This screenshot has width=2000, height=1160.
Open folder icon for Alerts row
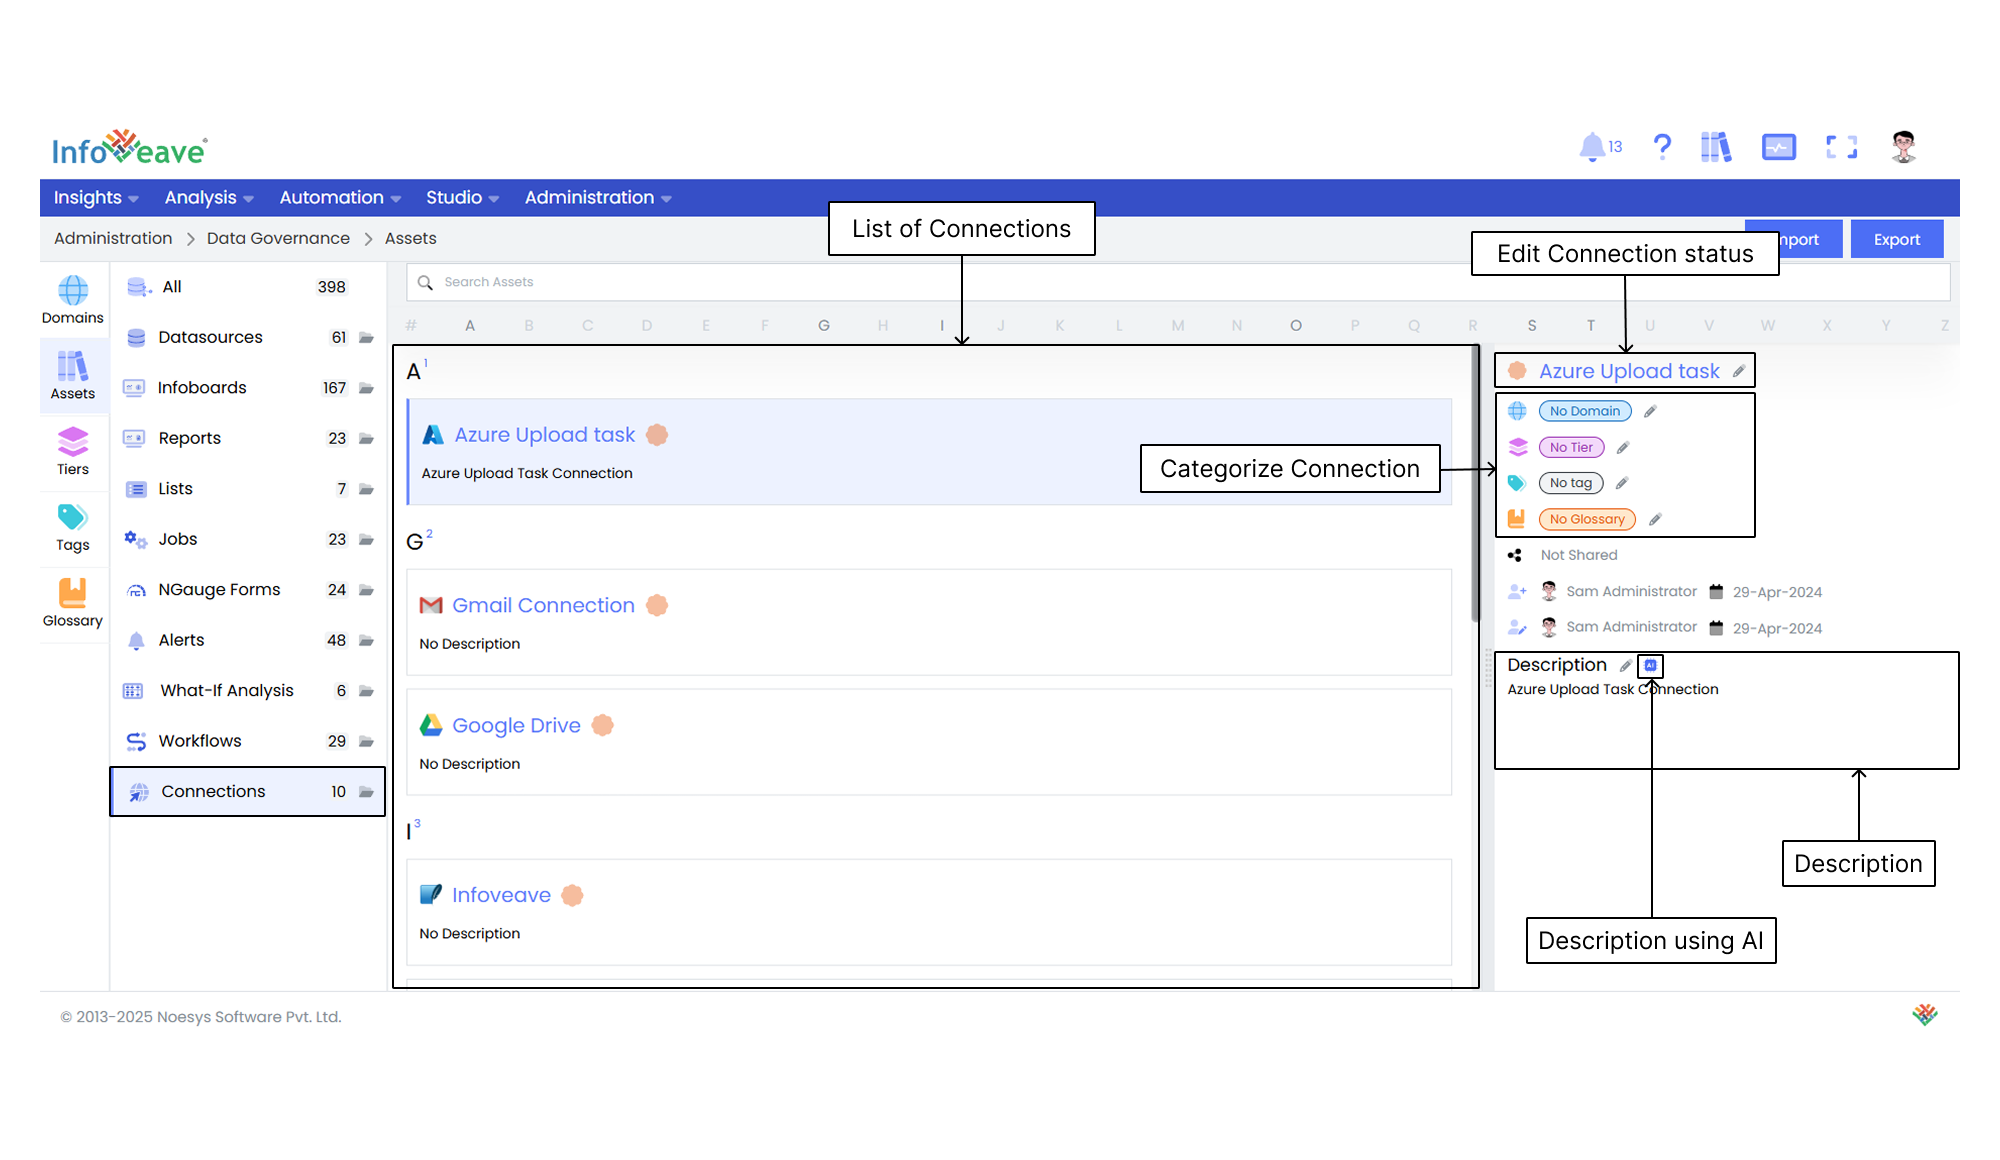pos(366,640)
